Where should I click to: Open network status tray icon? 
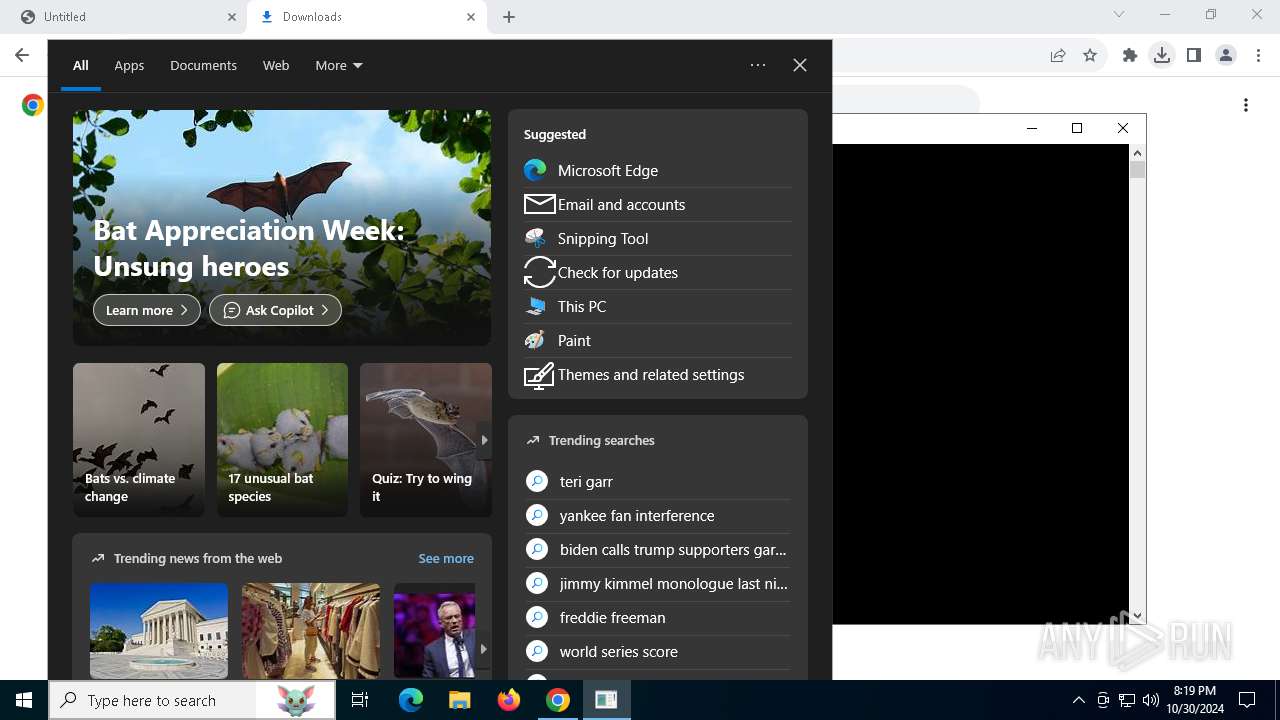click(1127, 700)
